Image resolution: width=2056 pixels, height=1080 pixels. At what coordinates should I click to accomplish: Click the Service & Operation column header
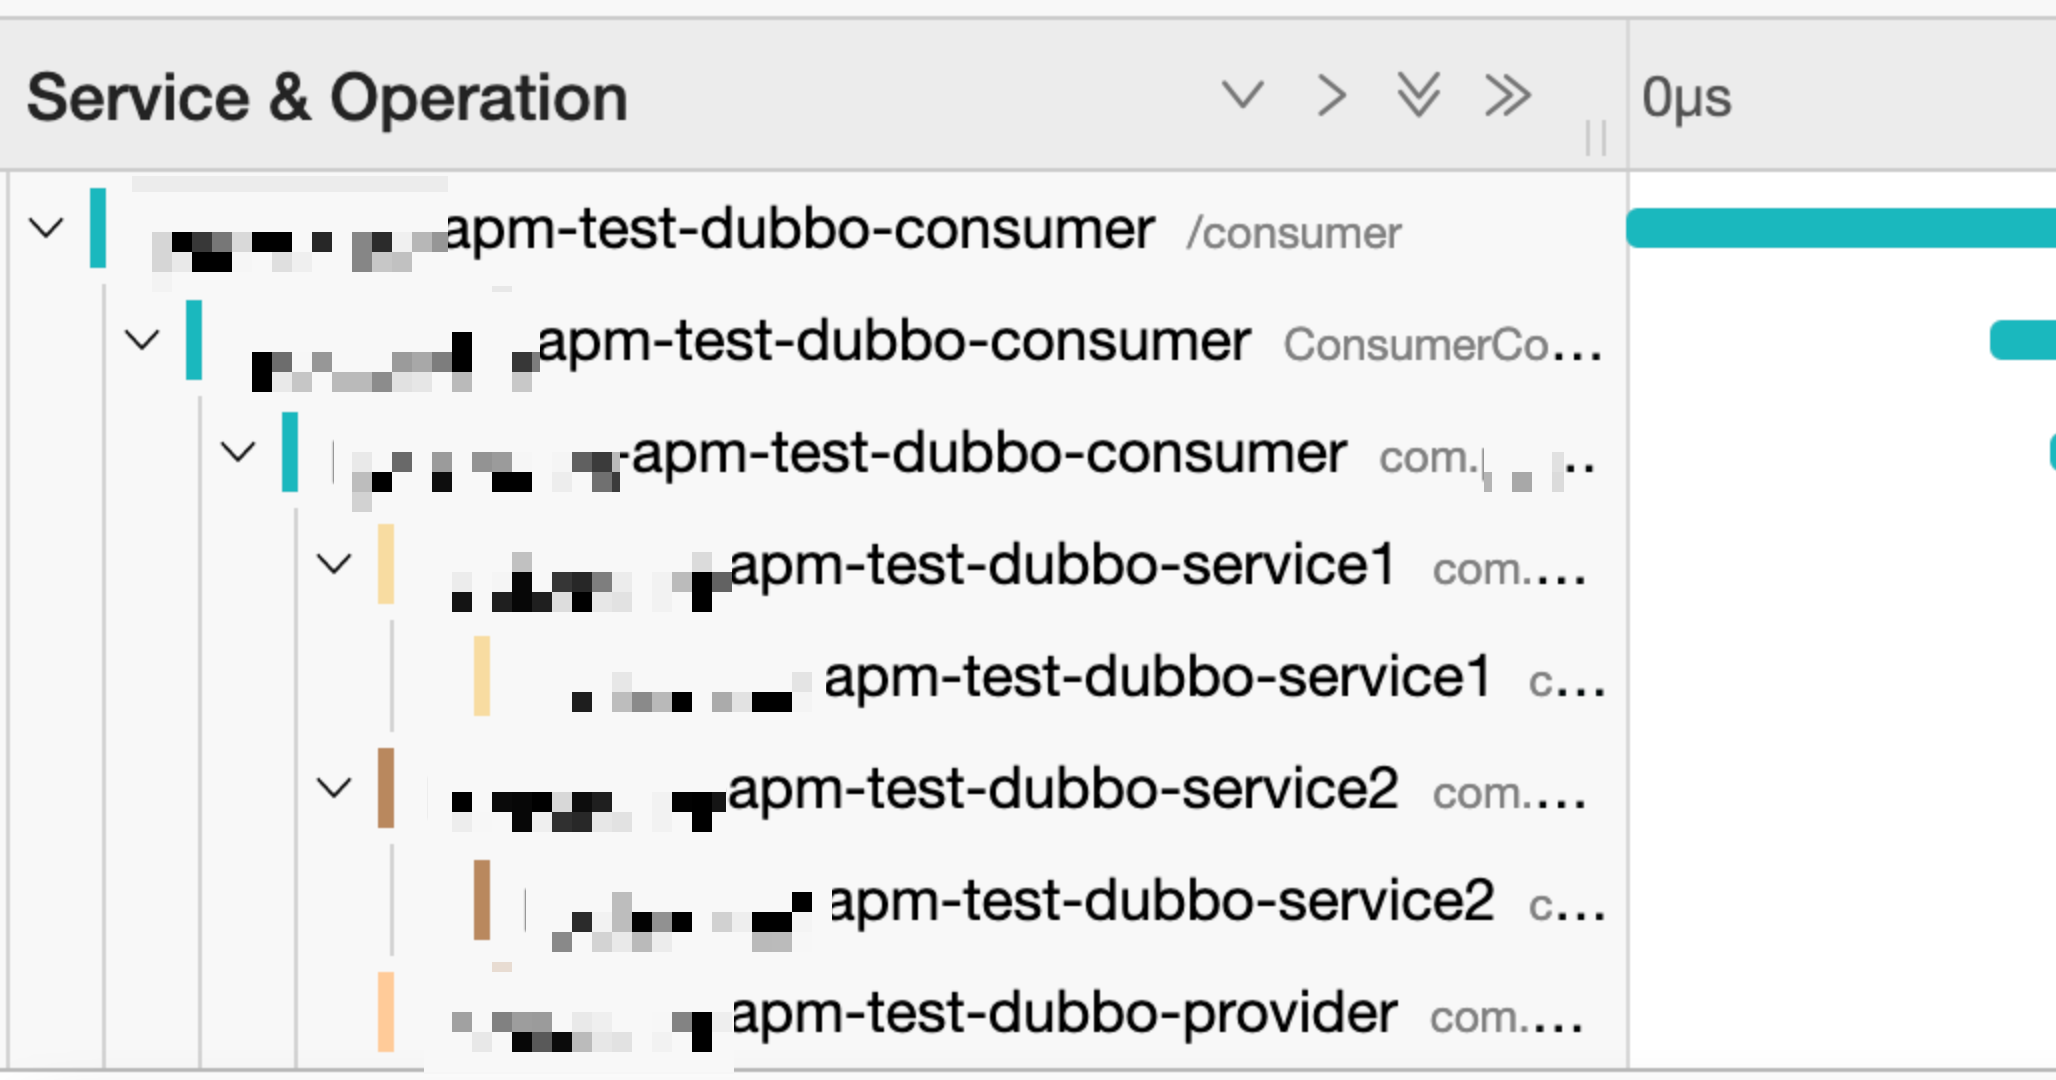(x=328, y=98)
